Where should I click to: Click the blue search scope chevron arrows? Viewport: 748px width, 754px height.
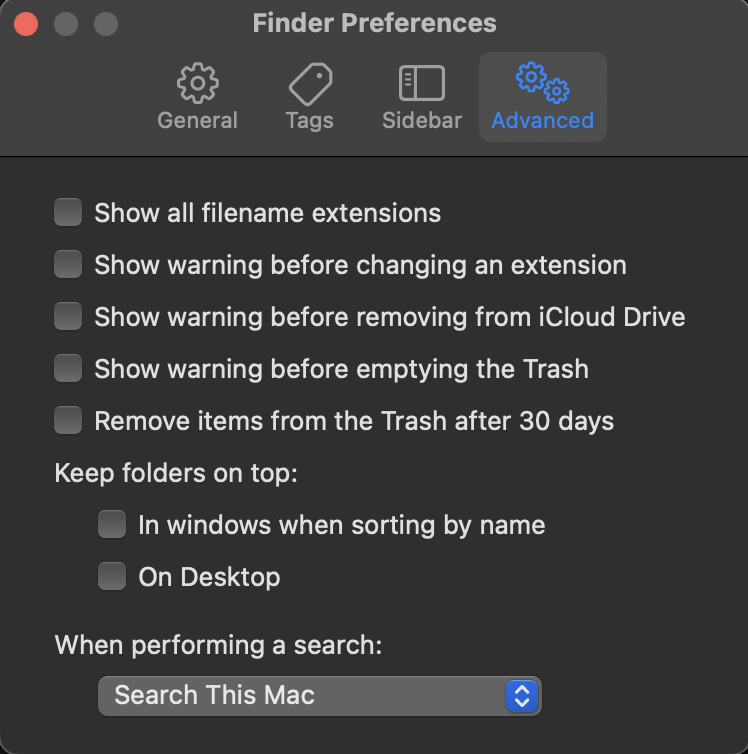coord(522,696)
